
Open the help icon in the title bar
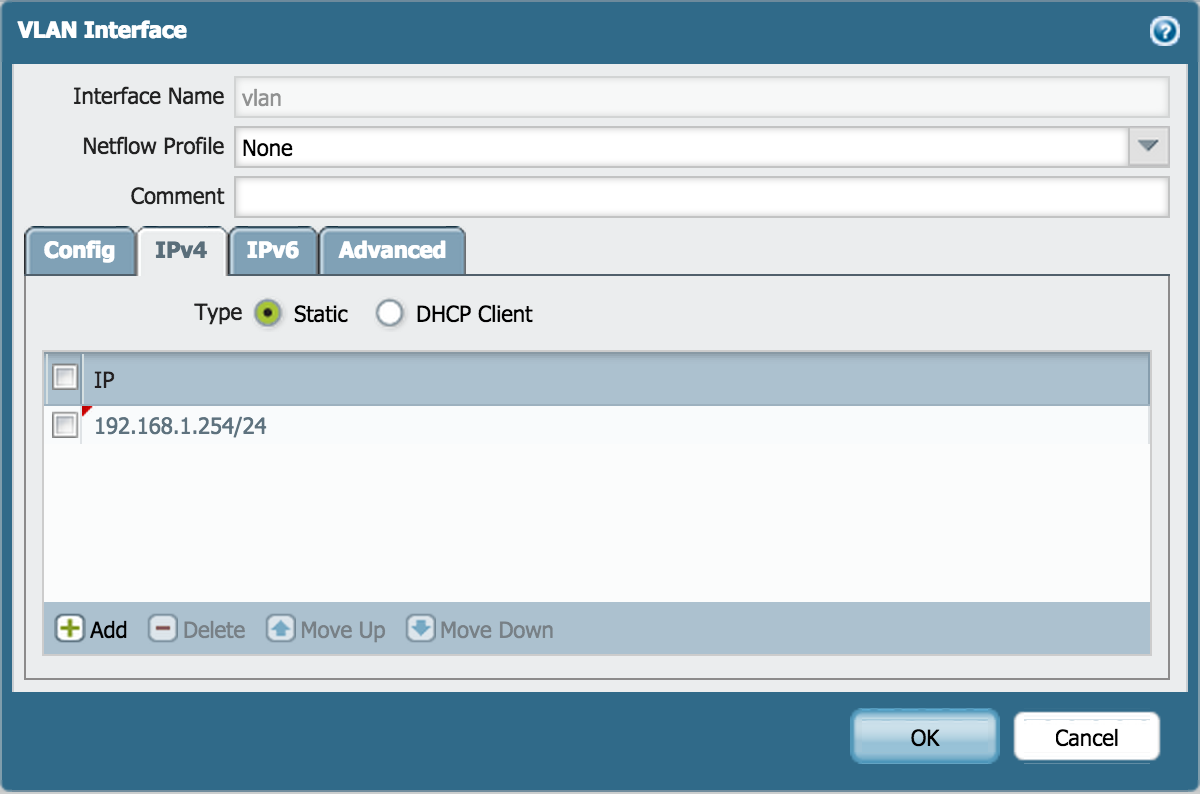(x=1163, y=31)
